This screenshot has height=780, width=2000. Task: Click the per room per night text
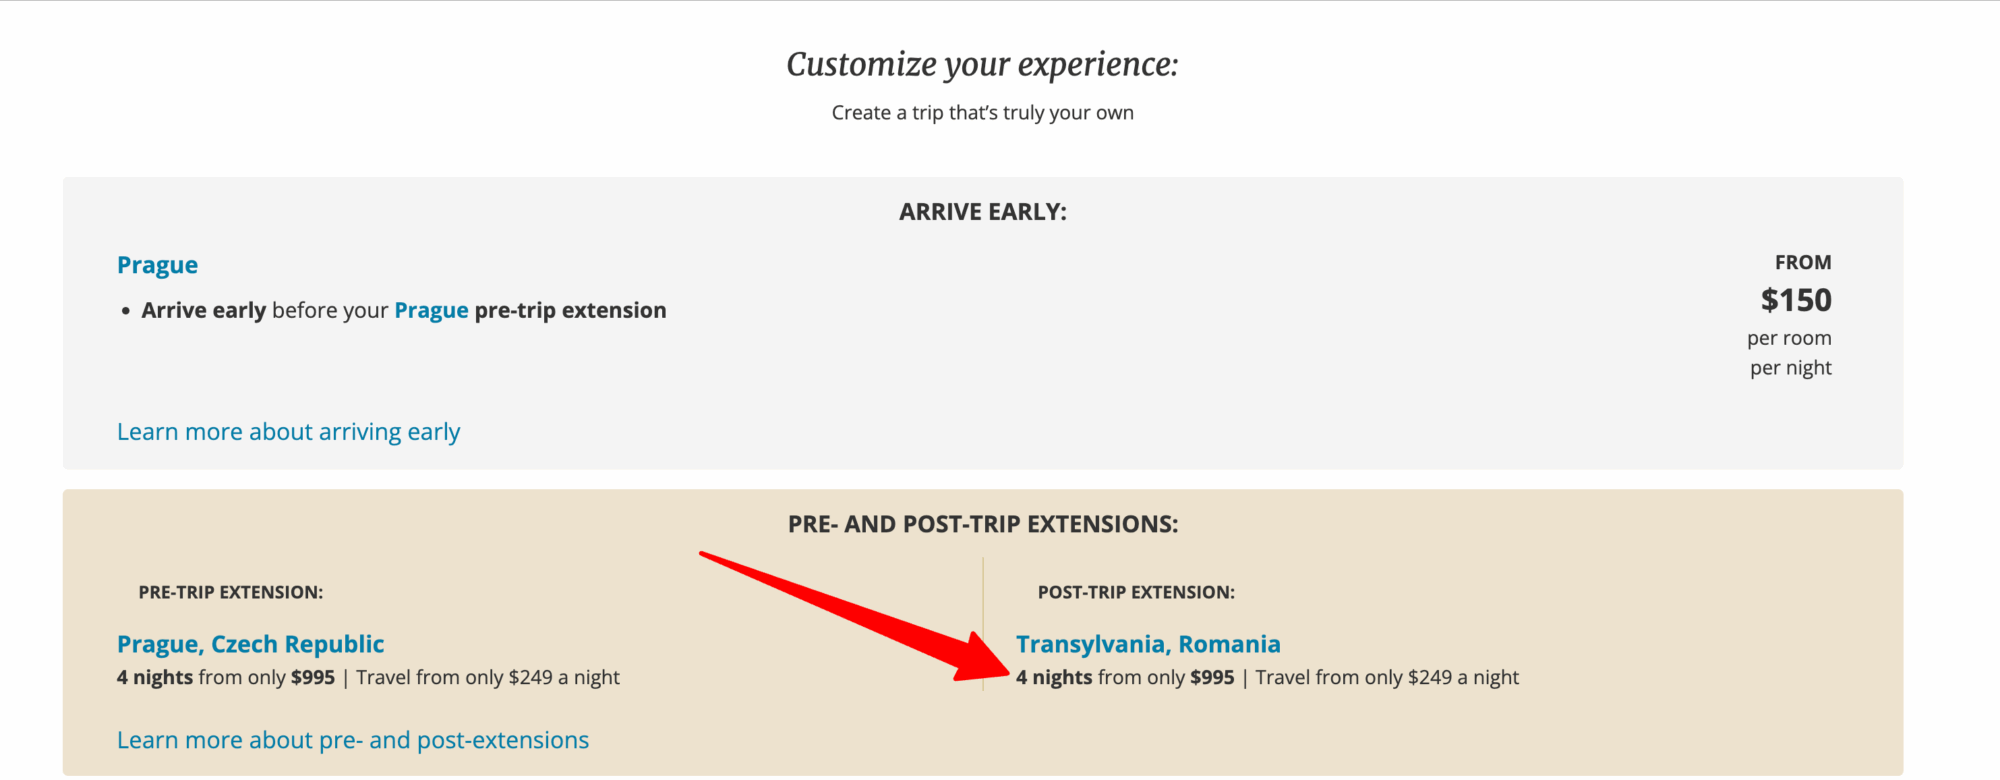pyautogui.click(x=1789, y=353)
